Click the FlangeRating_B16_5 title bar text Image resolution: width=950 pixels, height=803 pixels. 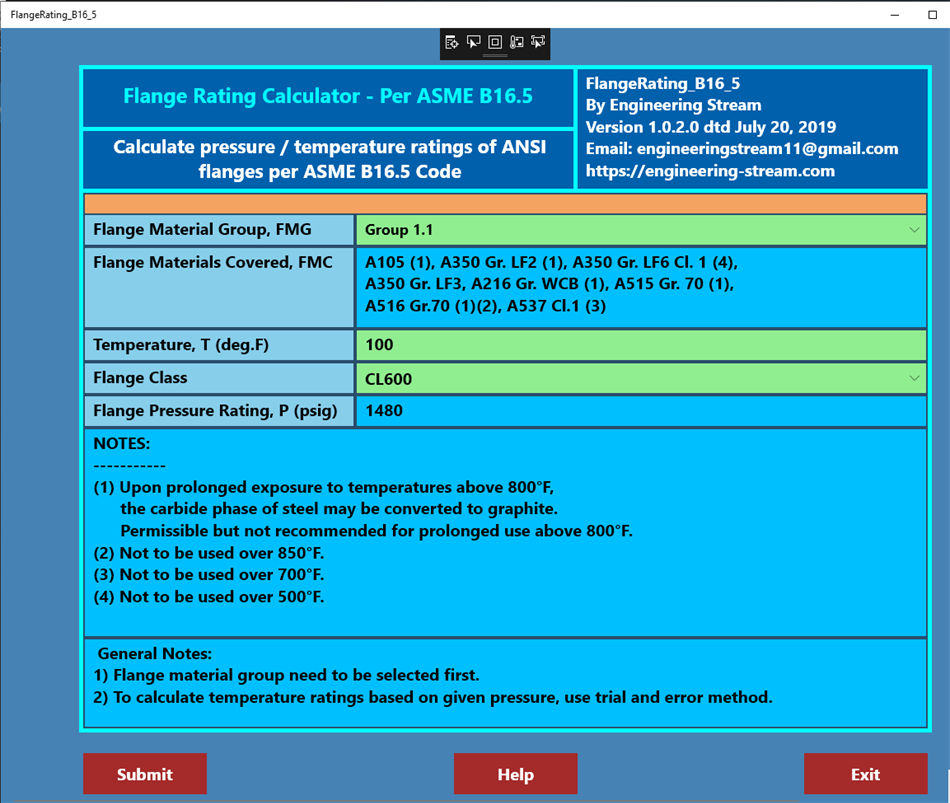53,15
